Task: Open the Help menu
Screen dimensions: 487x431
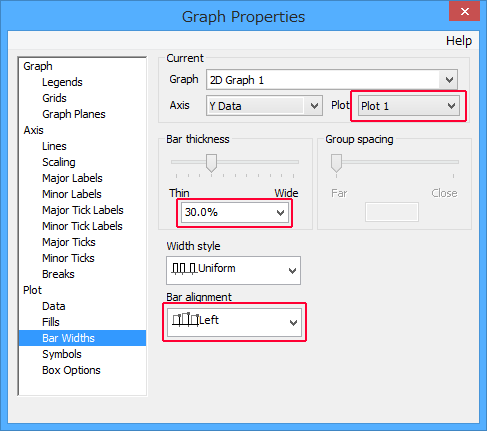Action: pos(459,41)
